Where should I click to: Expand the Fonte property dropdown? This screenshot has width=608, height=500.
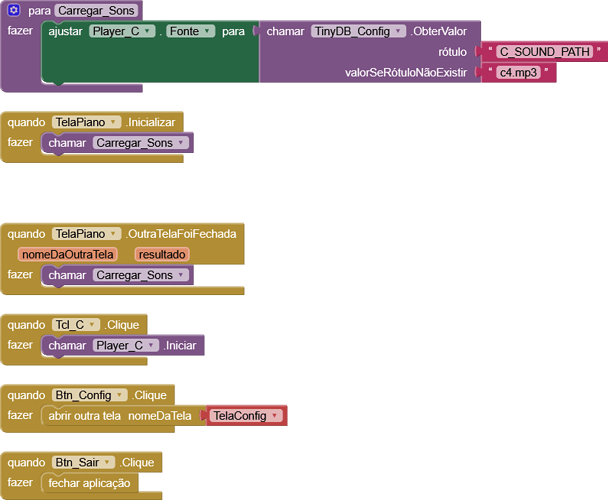click(x=208, y=31)
